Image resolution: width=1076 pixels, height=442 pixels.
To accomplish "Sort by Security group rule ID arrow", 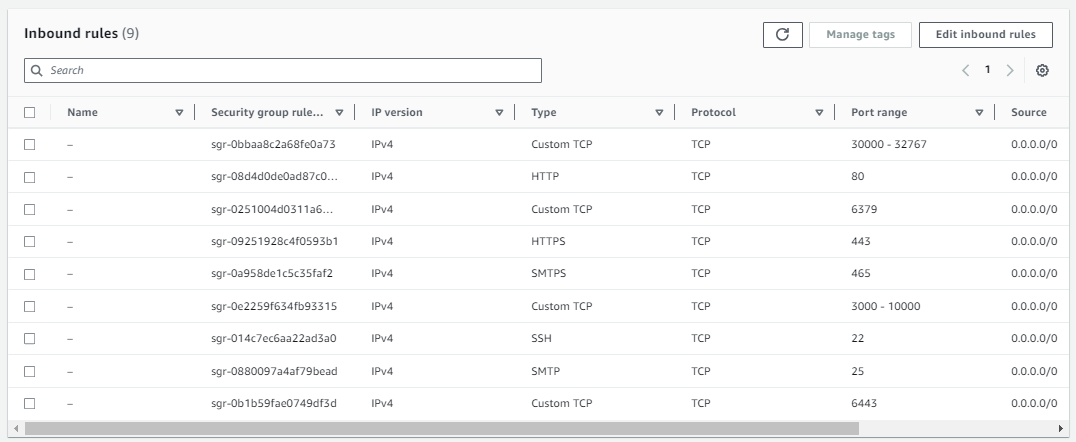I will [339, 113].
